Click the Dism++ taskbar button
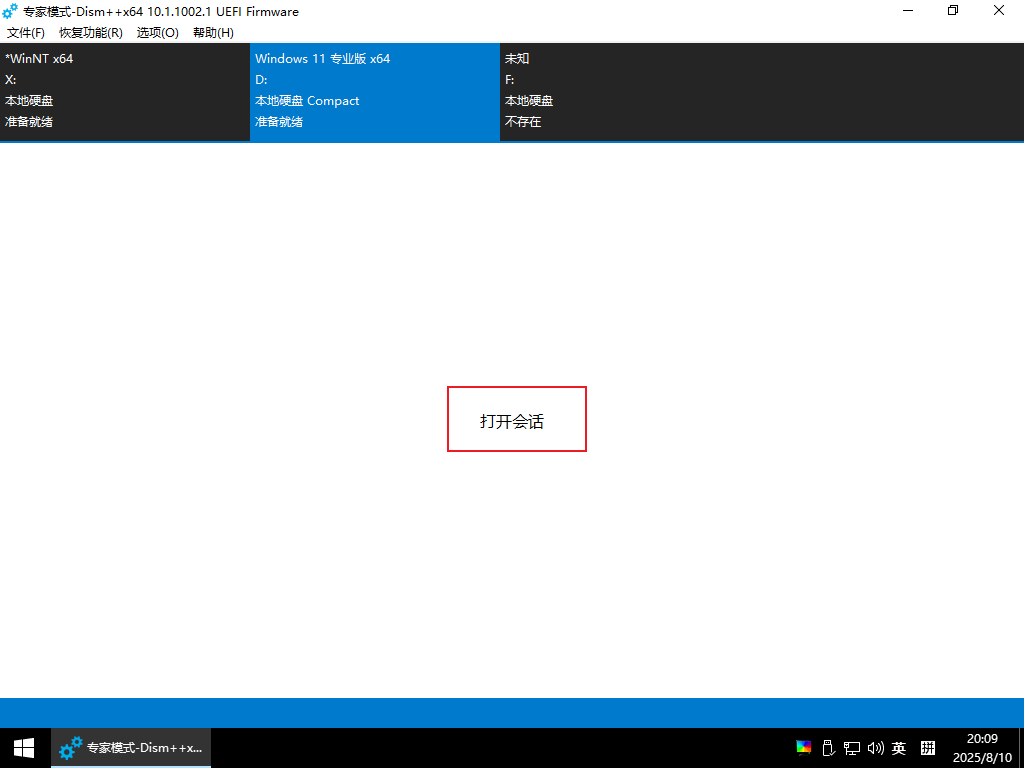Image resolution: width=1024 pixels, height=768 pixels. tap(131, 748)
